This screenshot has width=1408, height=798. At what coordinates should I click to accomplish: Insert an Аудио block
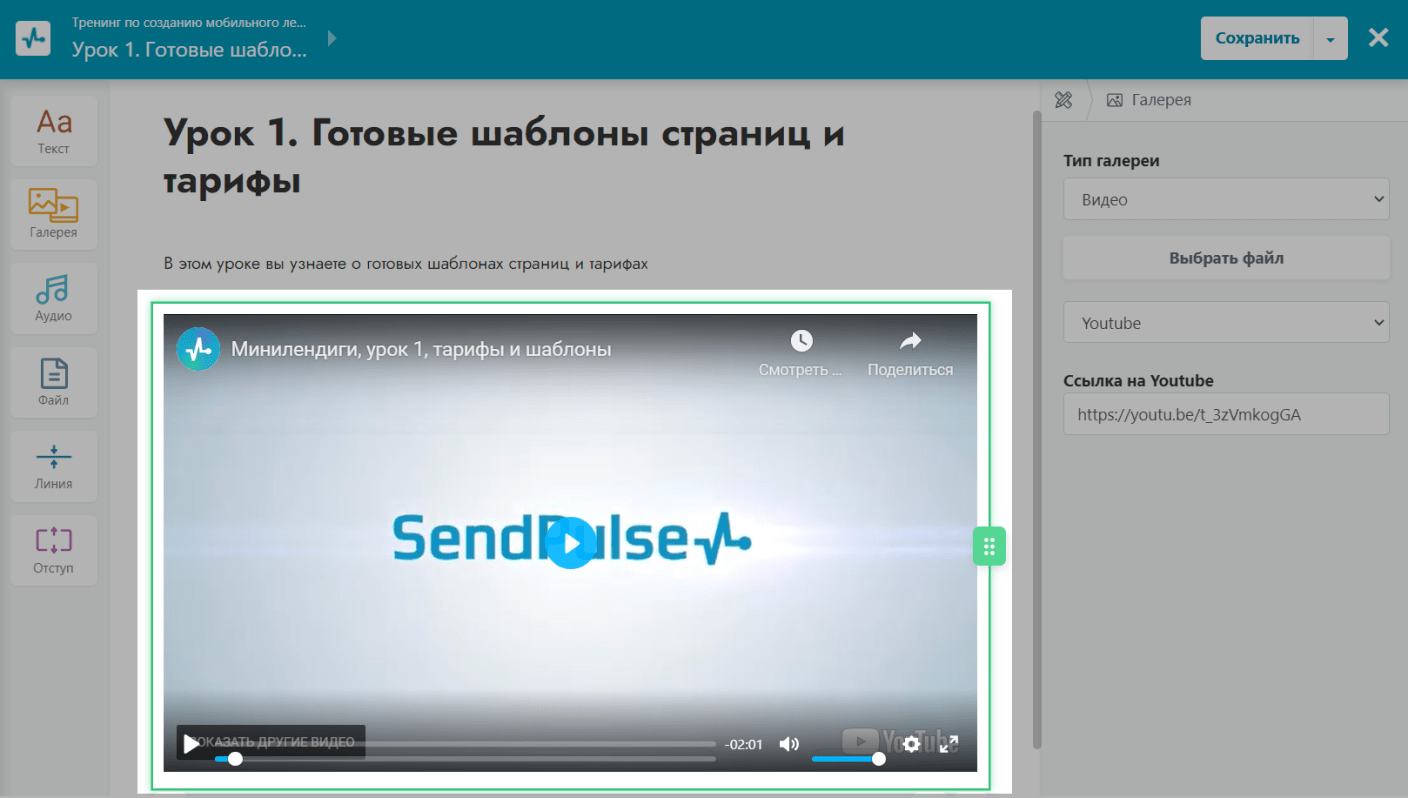pos(54,298)
